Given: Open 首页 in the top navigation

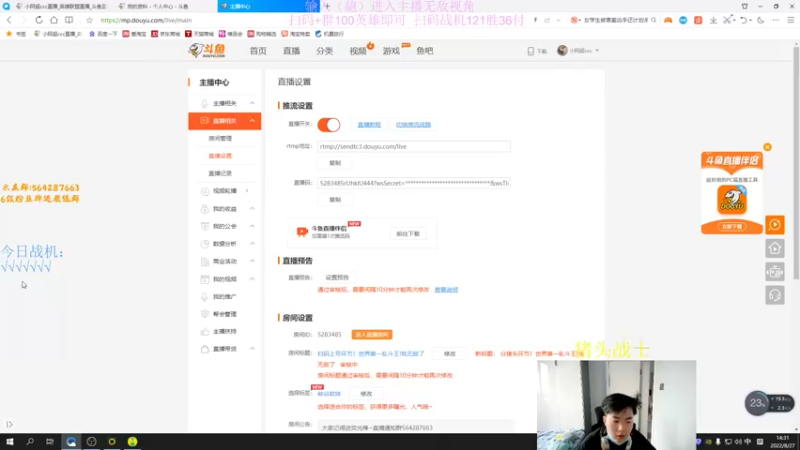Looking at the screenshot, I should [x=258, y=51].
